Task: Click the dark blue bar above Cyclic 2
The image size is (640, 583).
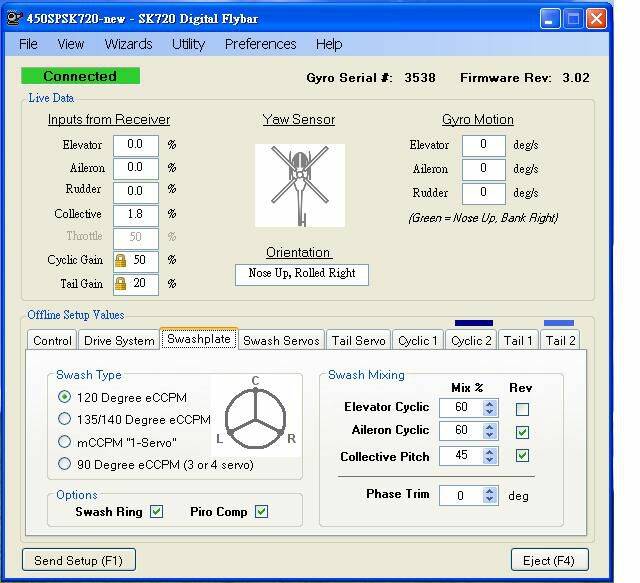Action: 473,323
